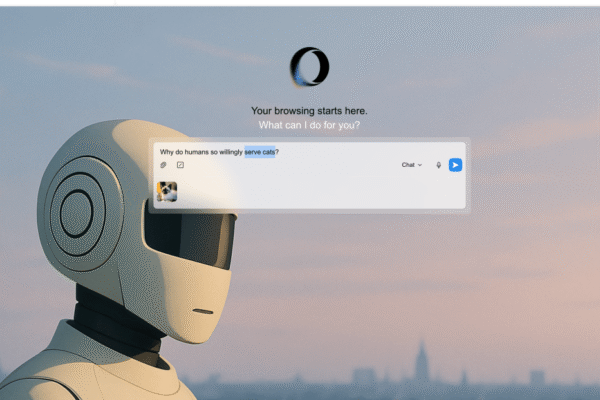Screen dimensions: 600x400
Task: Click the screenshot capture icon beside the paperclip
Action: click(180, 165)
